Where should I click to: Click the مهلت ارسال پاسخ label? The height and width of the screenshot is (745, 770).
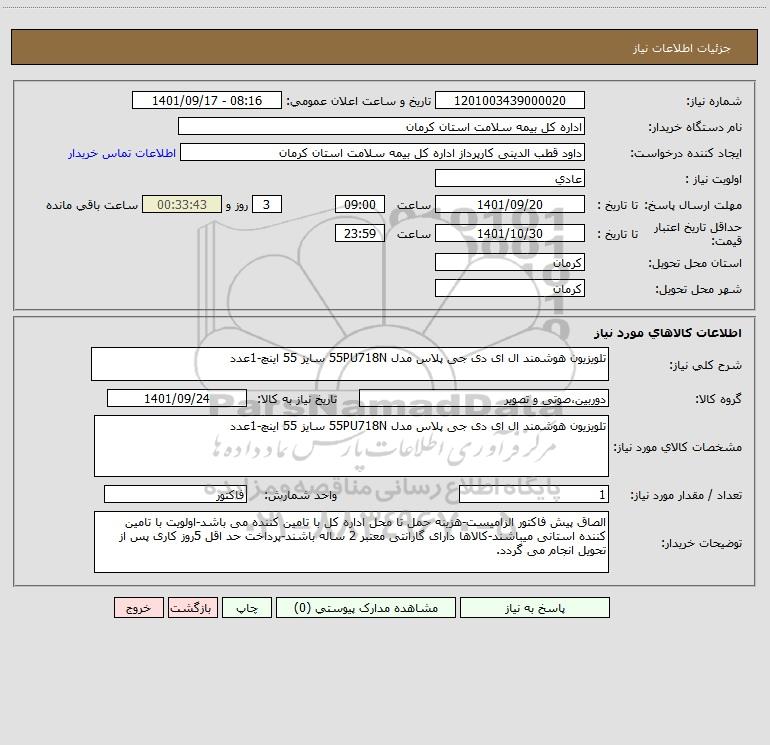(692, 205)
